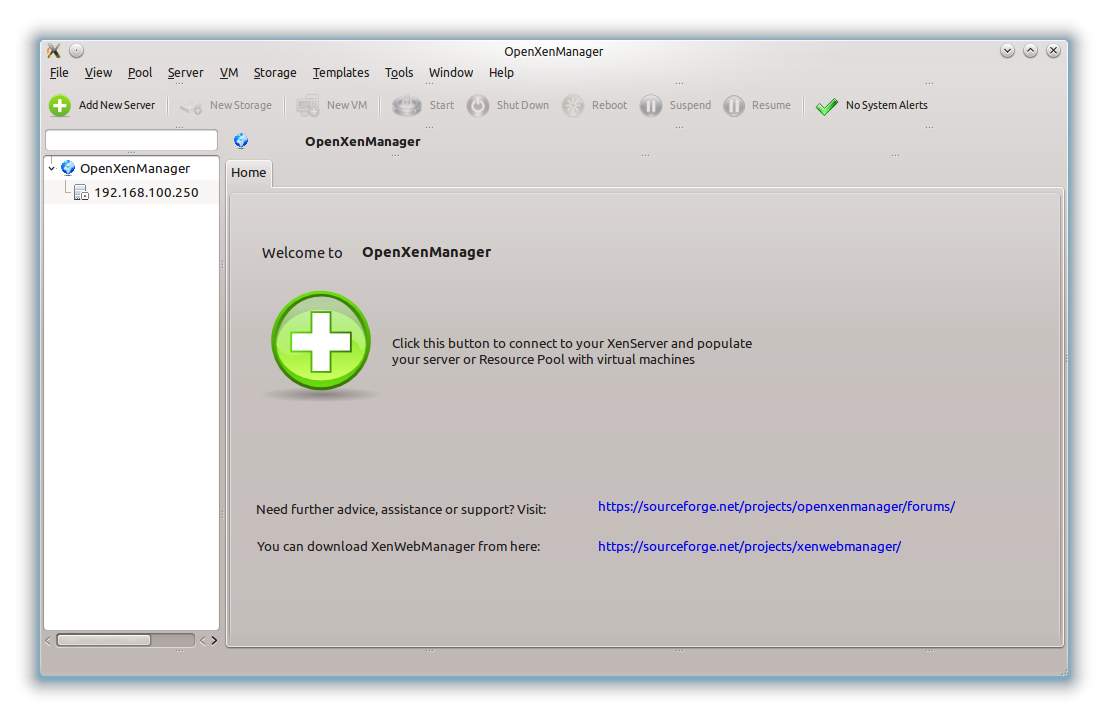The image size is (1108, 716).
Task: Open the xenwebmanager download link
Action: tap(749, 546)
